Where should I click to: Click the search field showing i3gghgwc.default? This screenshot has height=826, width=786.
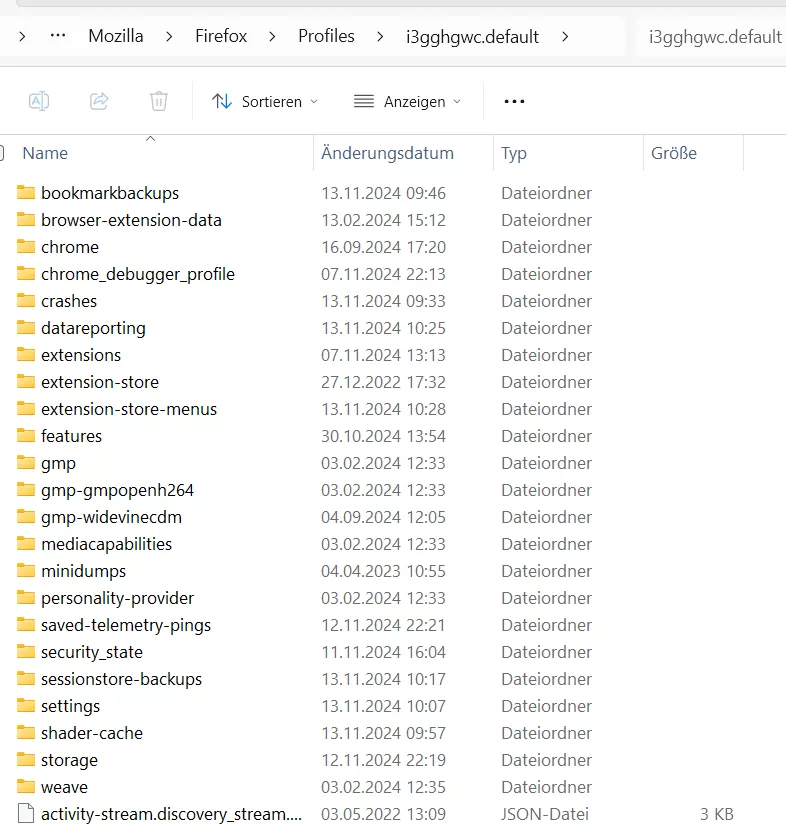coord(711,36)
